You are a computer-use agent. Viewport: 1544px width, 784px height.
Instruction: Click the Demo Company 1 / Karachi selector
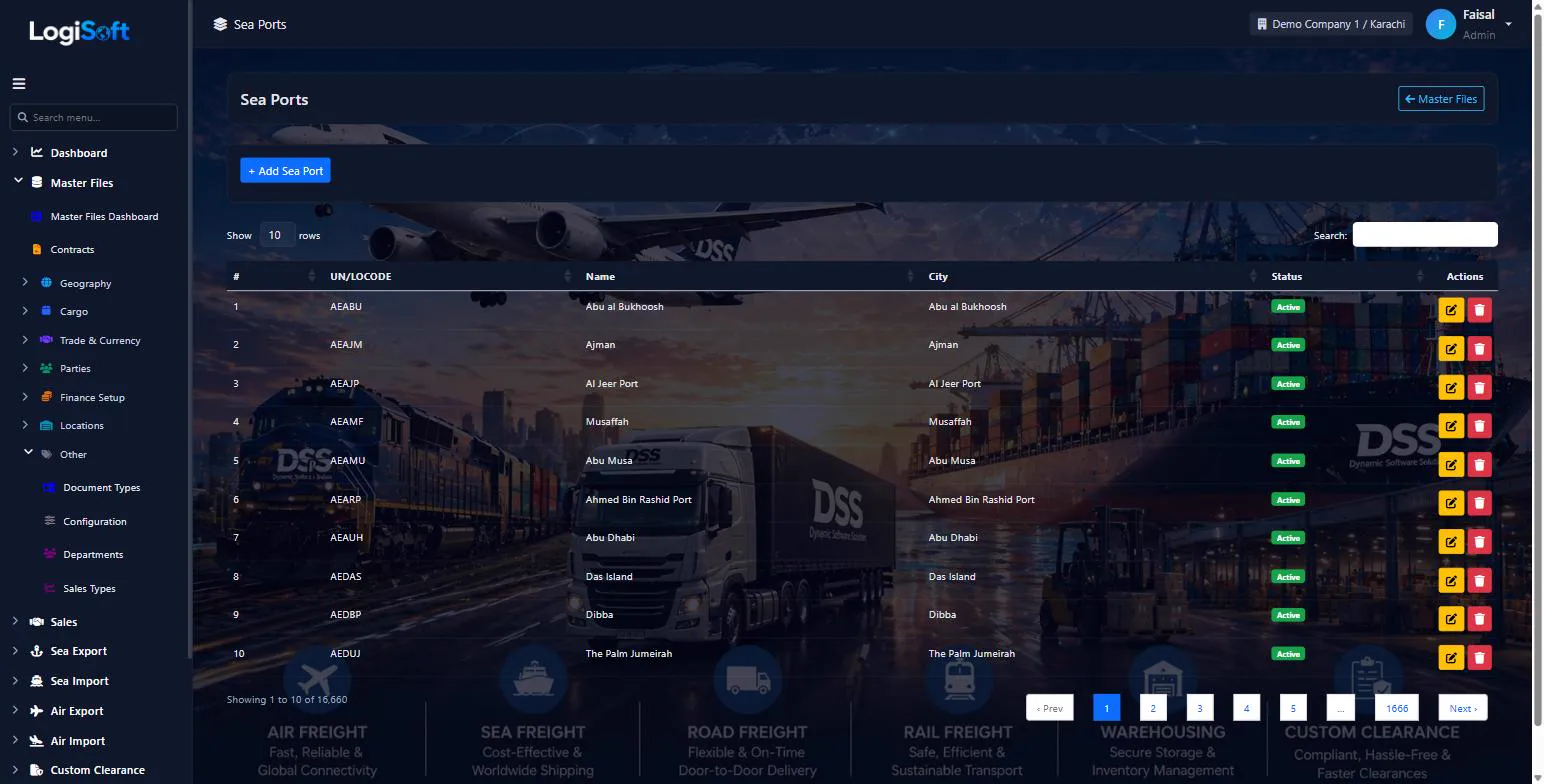pyautogui.click(x=1331, y=24)
